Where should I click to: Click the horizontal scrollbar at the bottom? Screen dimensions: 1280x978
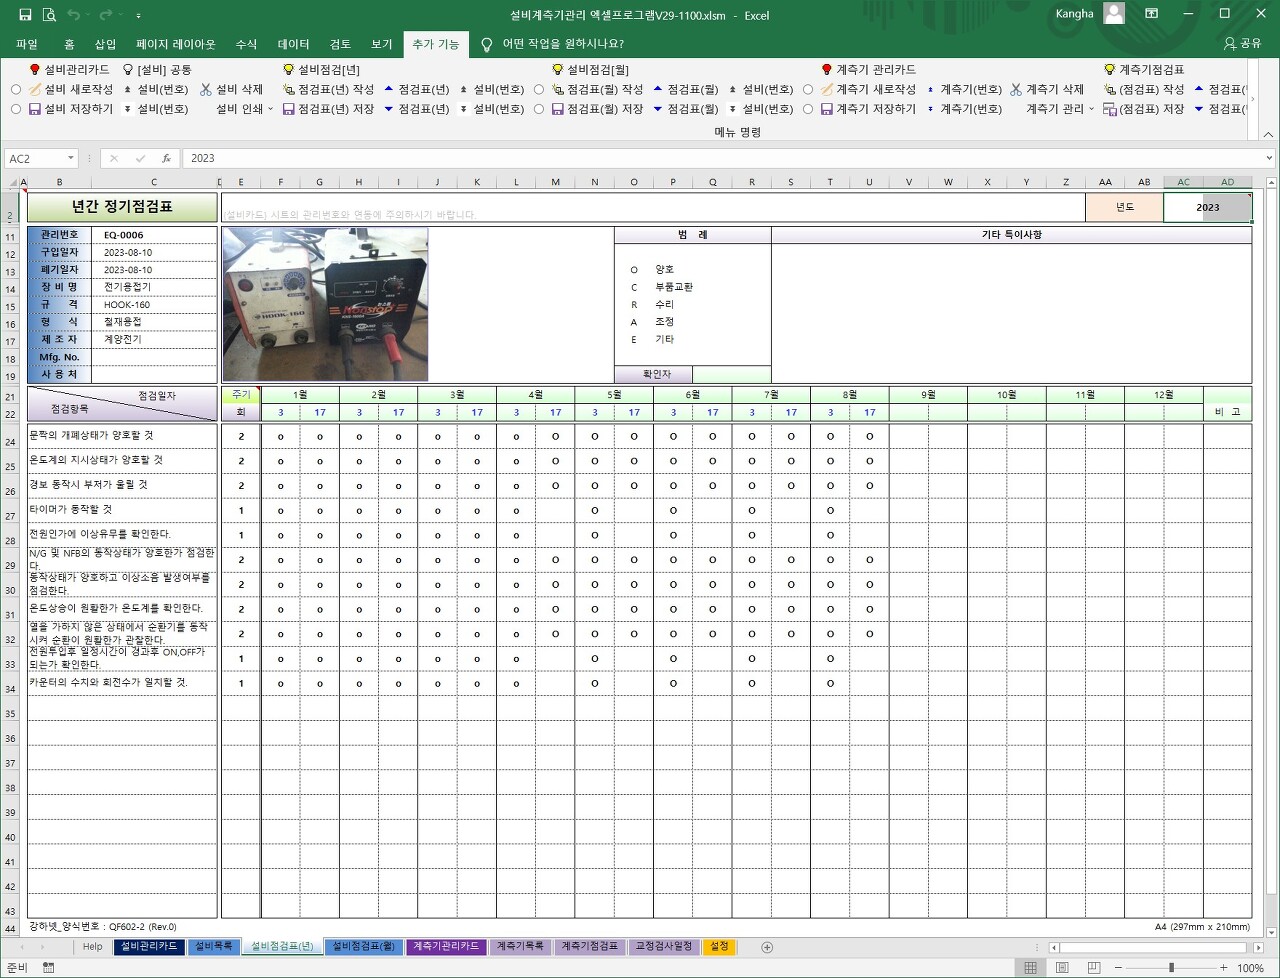1155,947
